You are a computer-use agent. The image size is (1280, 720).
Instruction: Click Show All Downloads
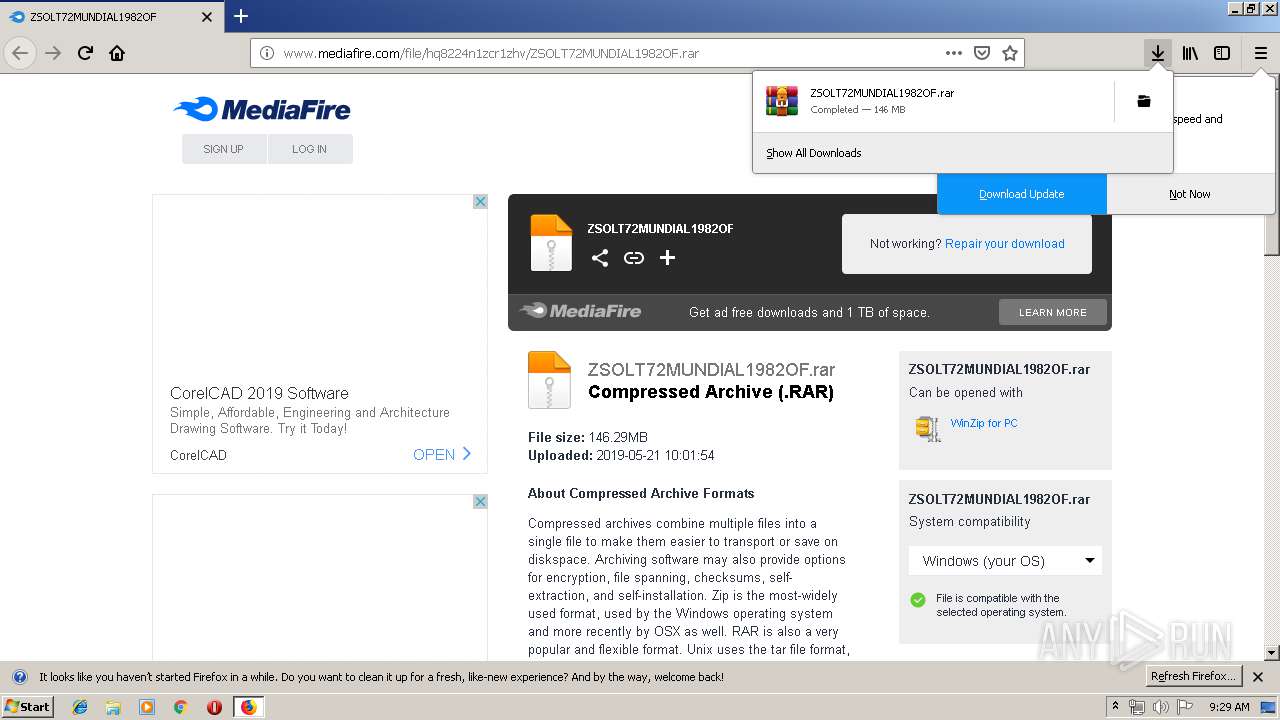click(814, 153)
